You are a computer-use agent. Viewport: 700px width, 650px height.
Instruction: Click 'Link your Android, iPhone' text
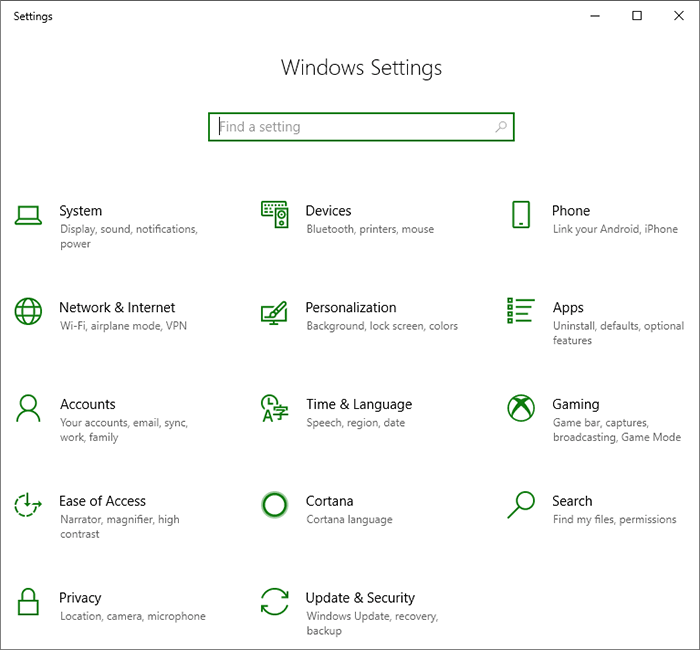[x=615, y=229]
